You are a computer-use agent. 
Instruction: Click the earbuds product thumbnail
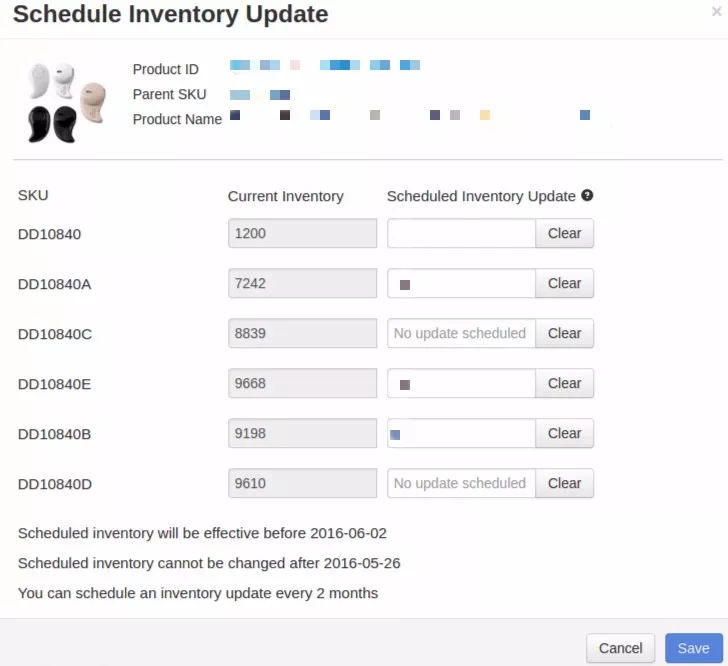click(65, 102)
